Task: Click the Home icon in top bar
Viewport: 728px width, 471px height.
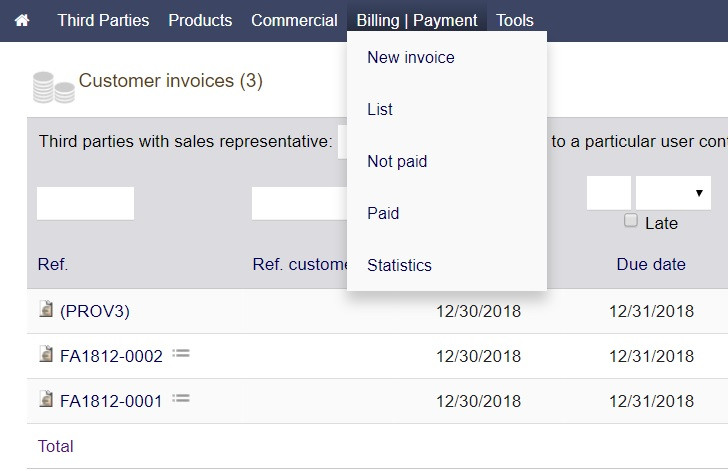Action: [x=21, y=20]
